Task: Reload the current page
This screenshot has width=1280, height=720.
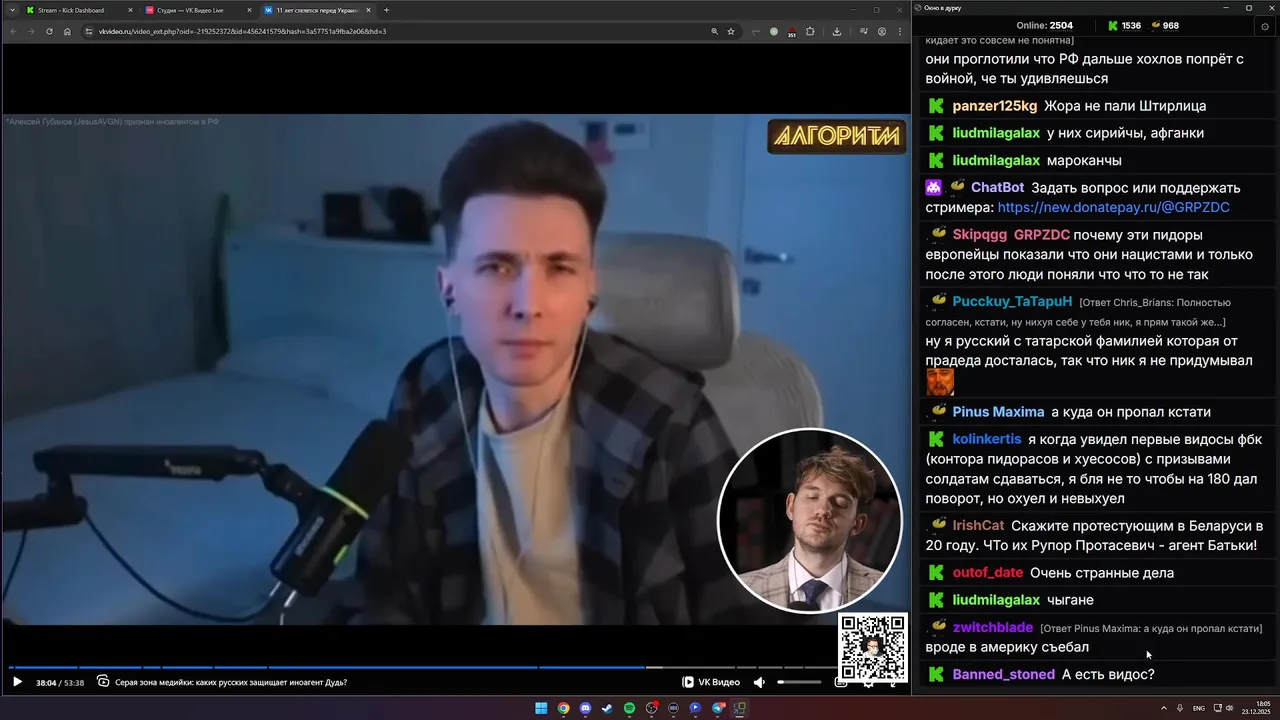Action: 49,31
